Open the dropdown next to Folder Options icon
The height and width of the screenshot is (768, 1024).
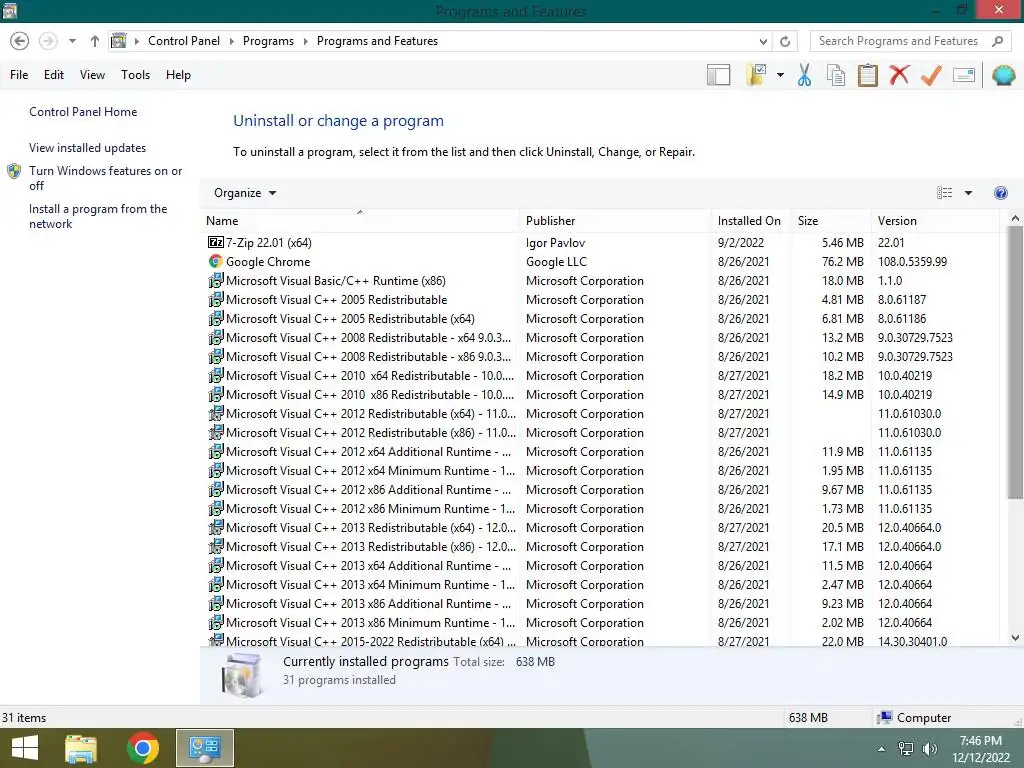[780, 75]
